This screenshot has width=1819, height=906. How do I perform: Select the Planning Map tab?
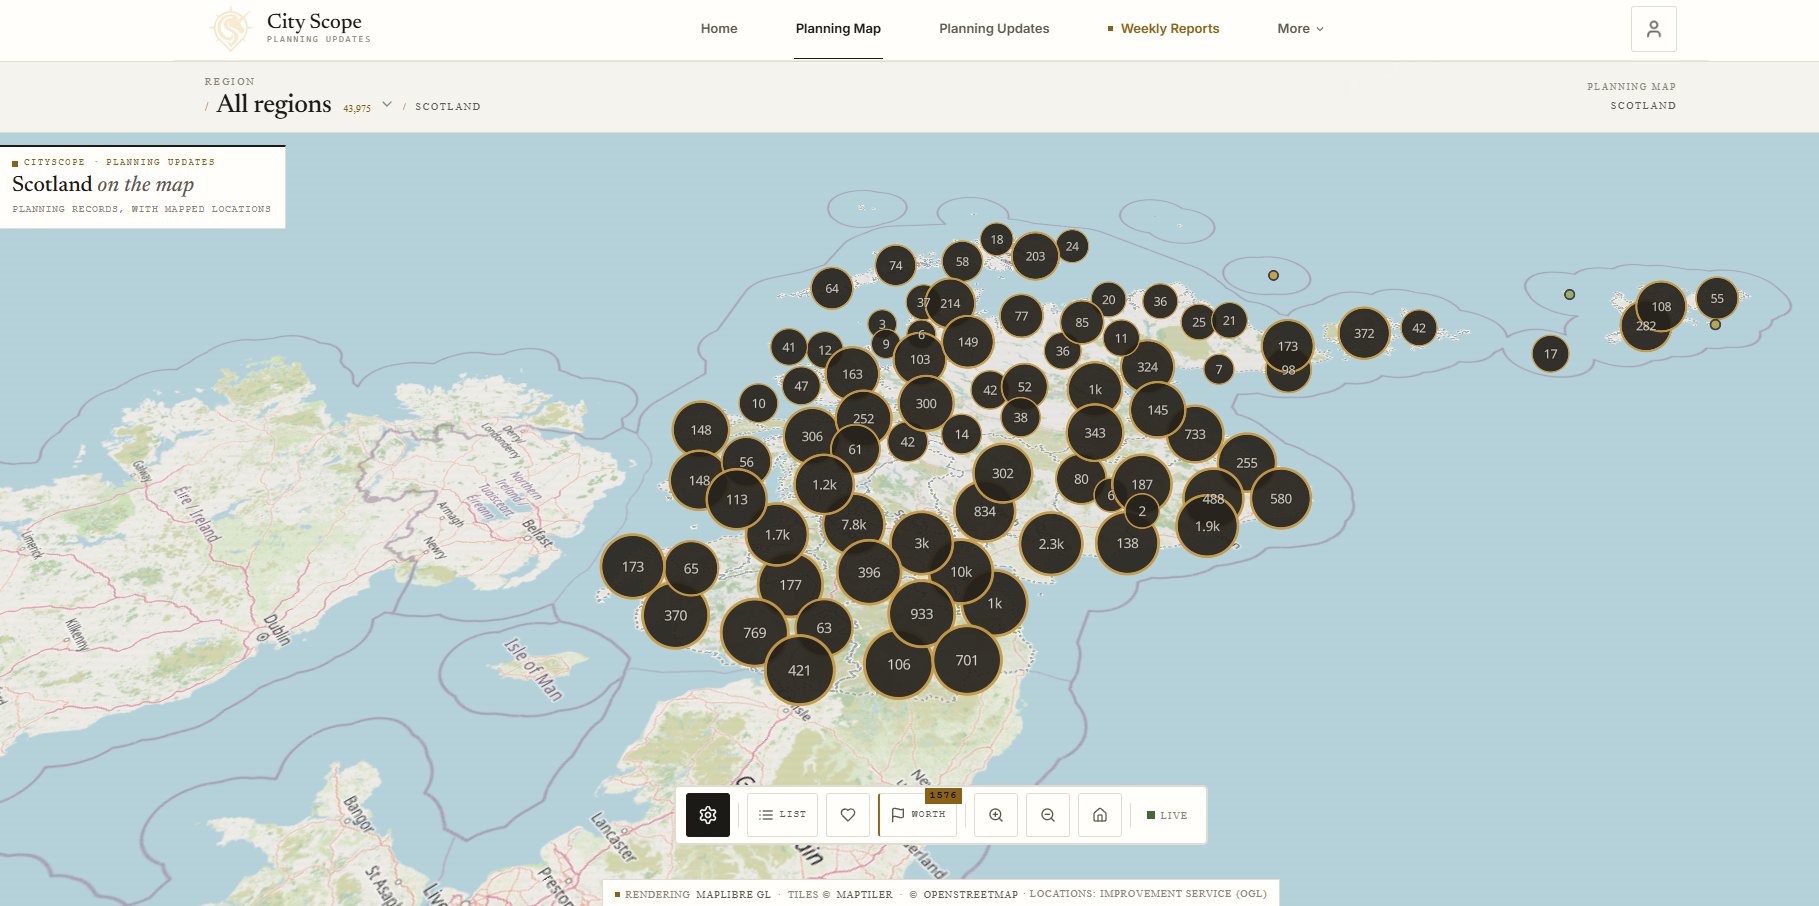(x=838, y=28)
